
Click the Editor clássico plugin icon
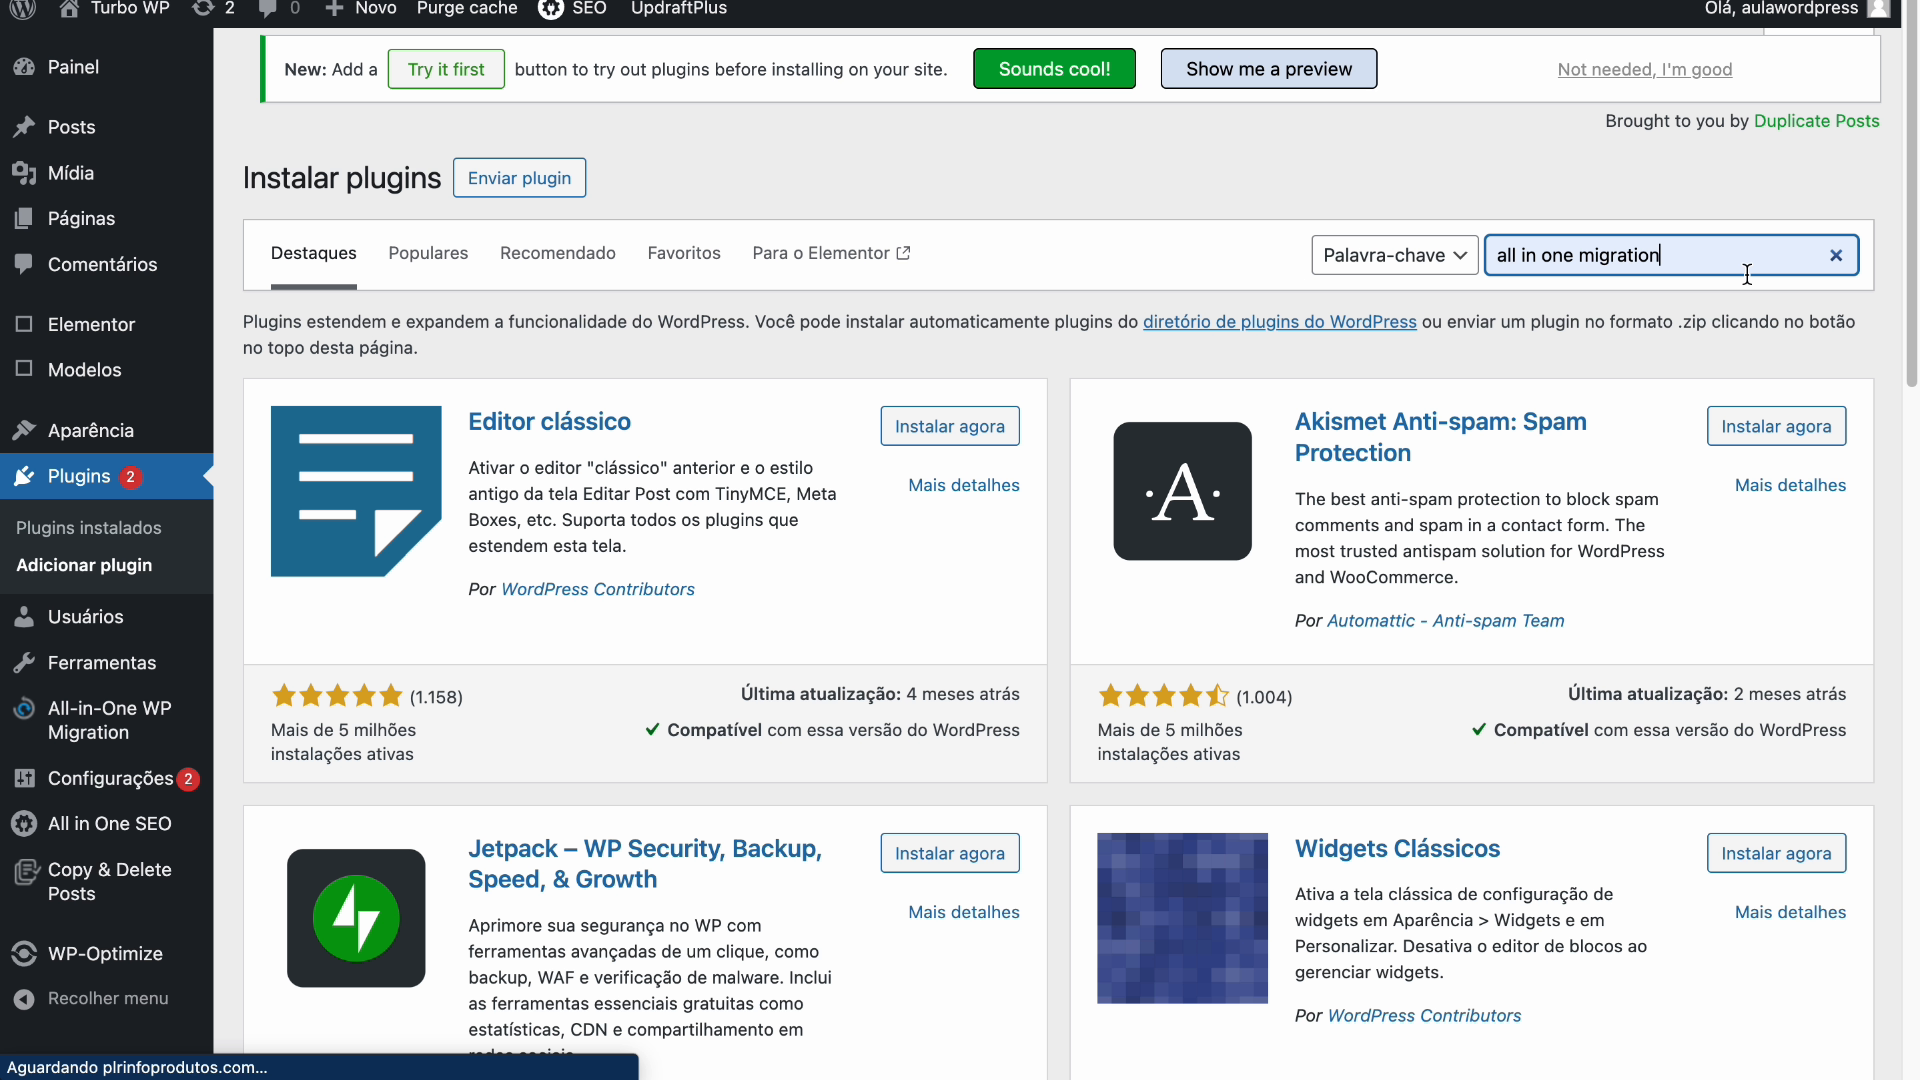(x=356, y=491)
